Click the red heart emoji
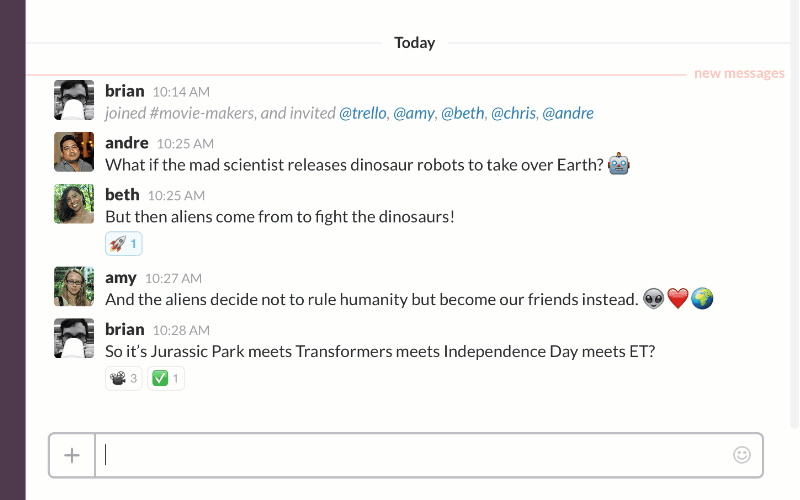 678,299
